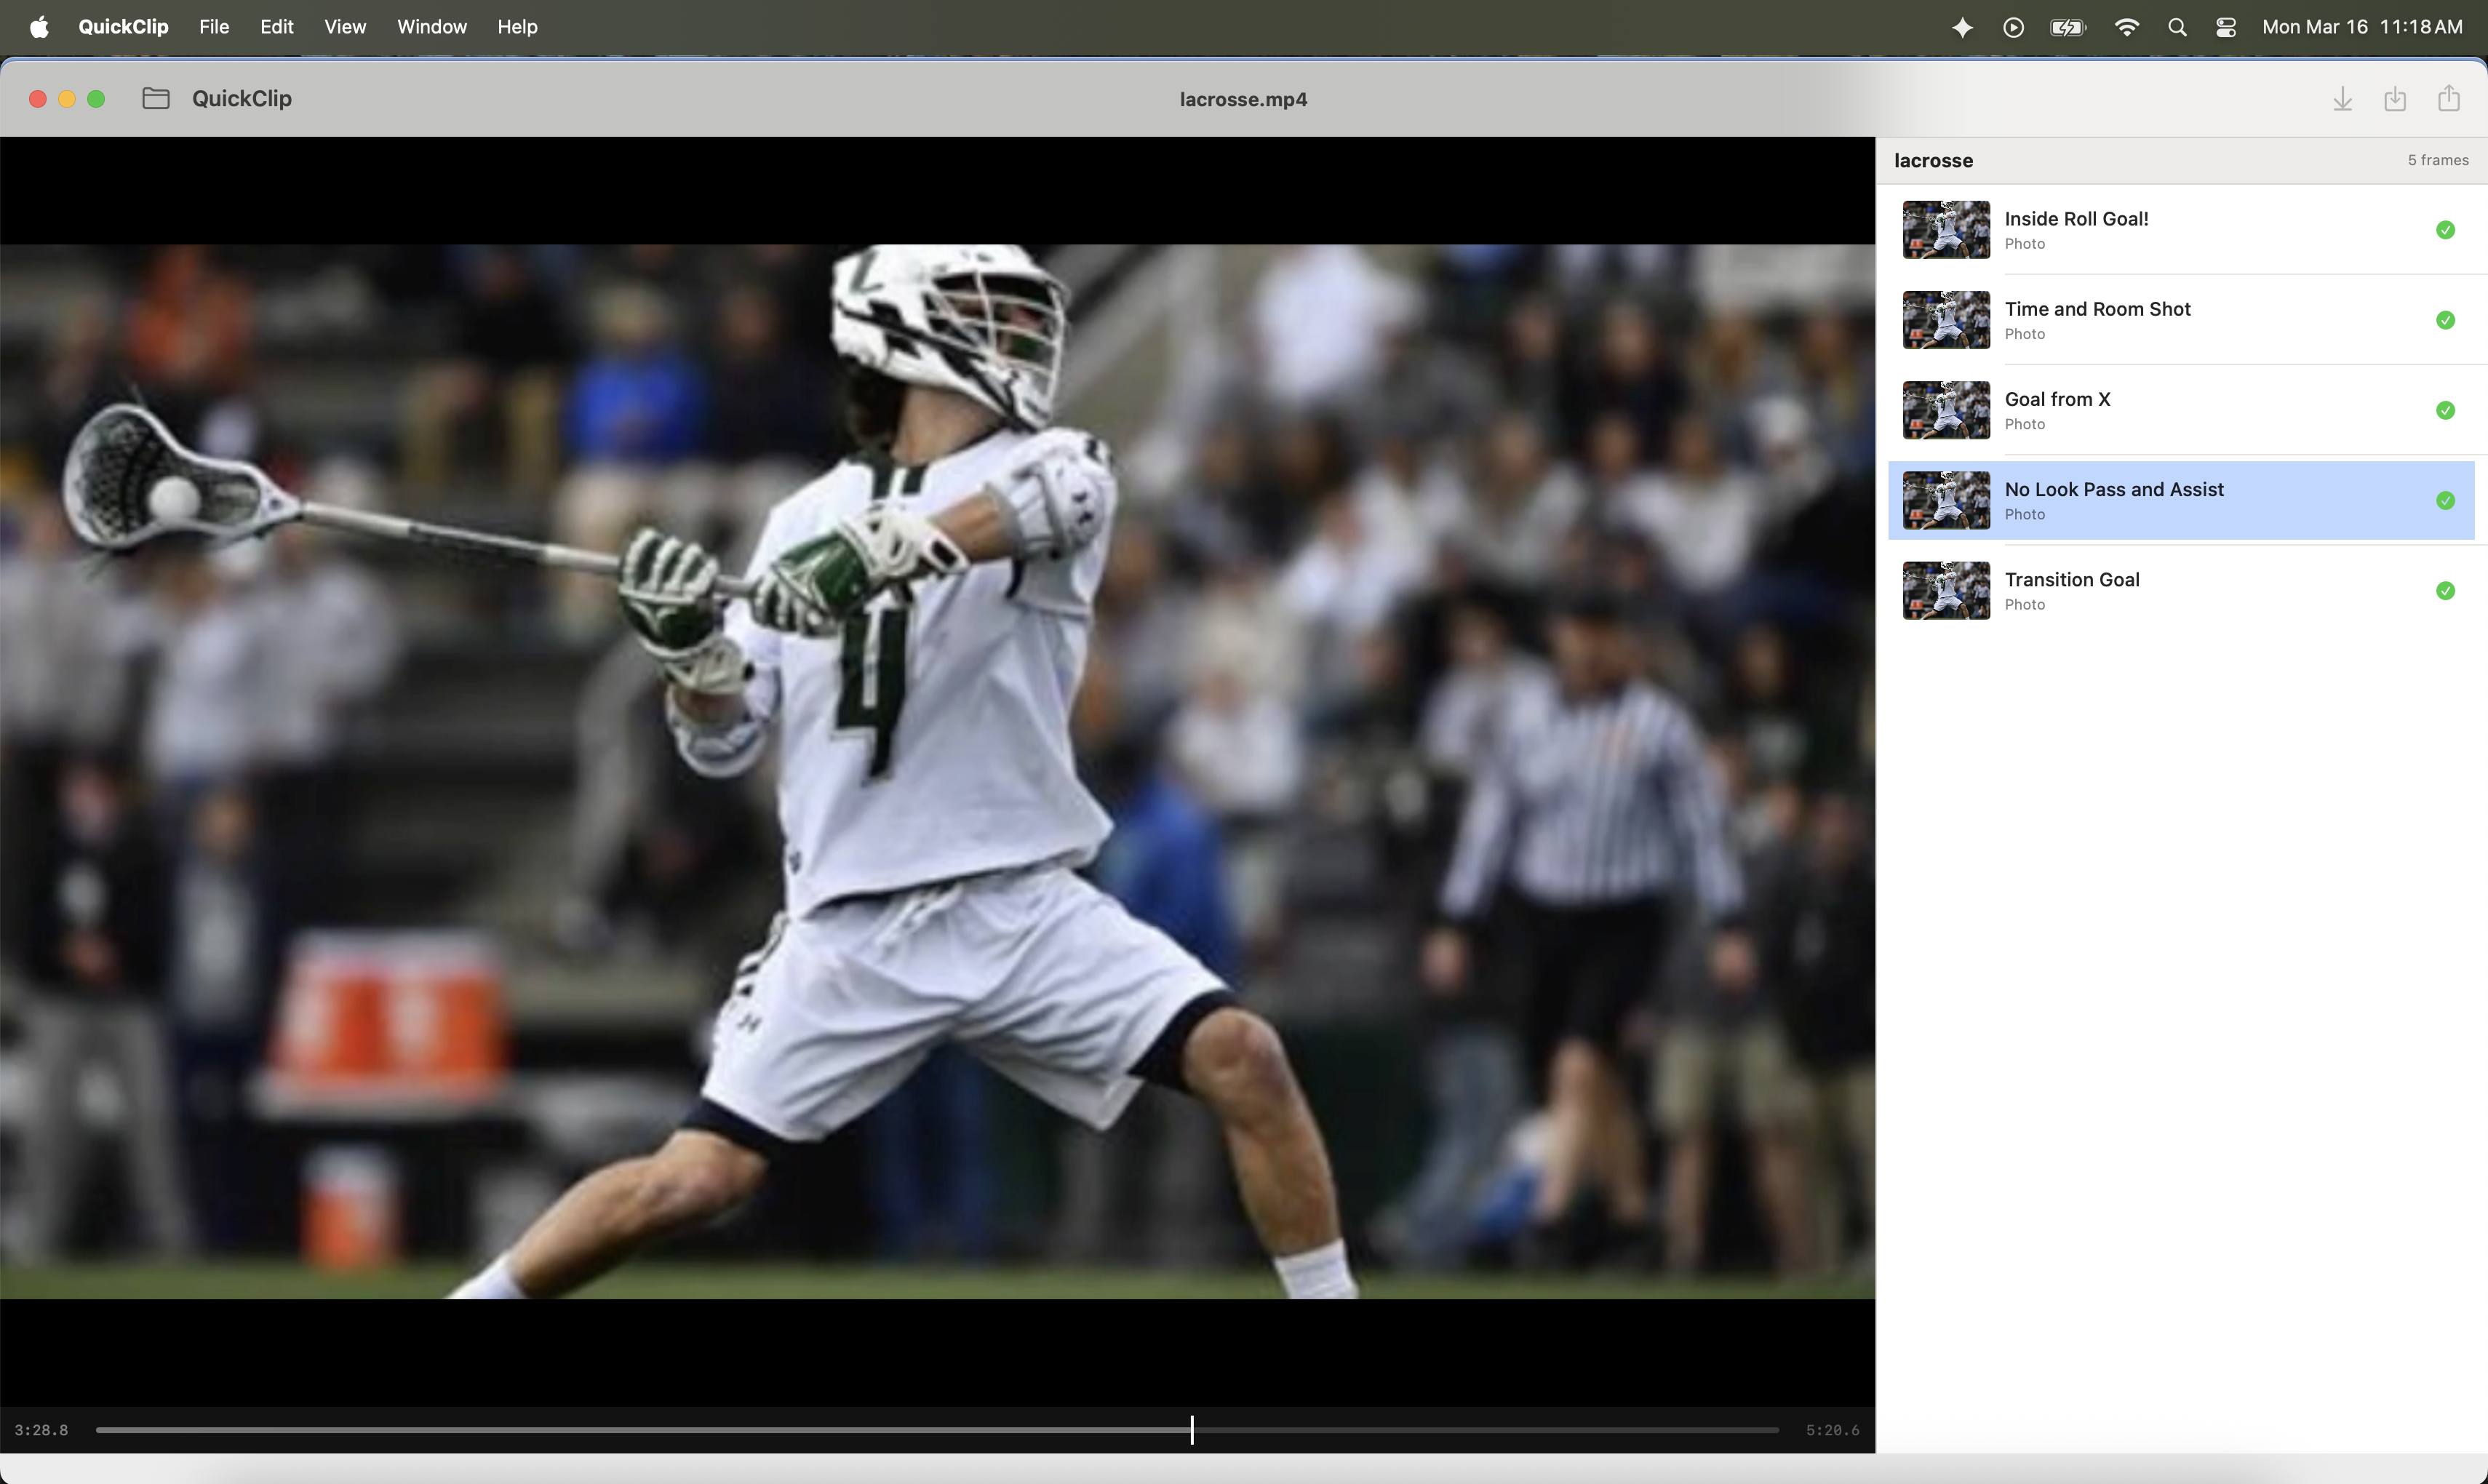Toggle the checkmark on Goal from X
2488x1484 pixels.
coord(2446,410)
